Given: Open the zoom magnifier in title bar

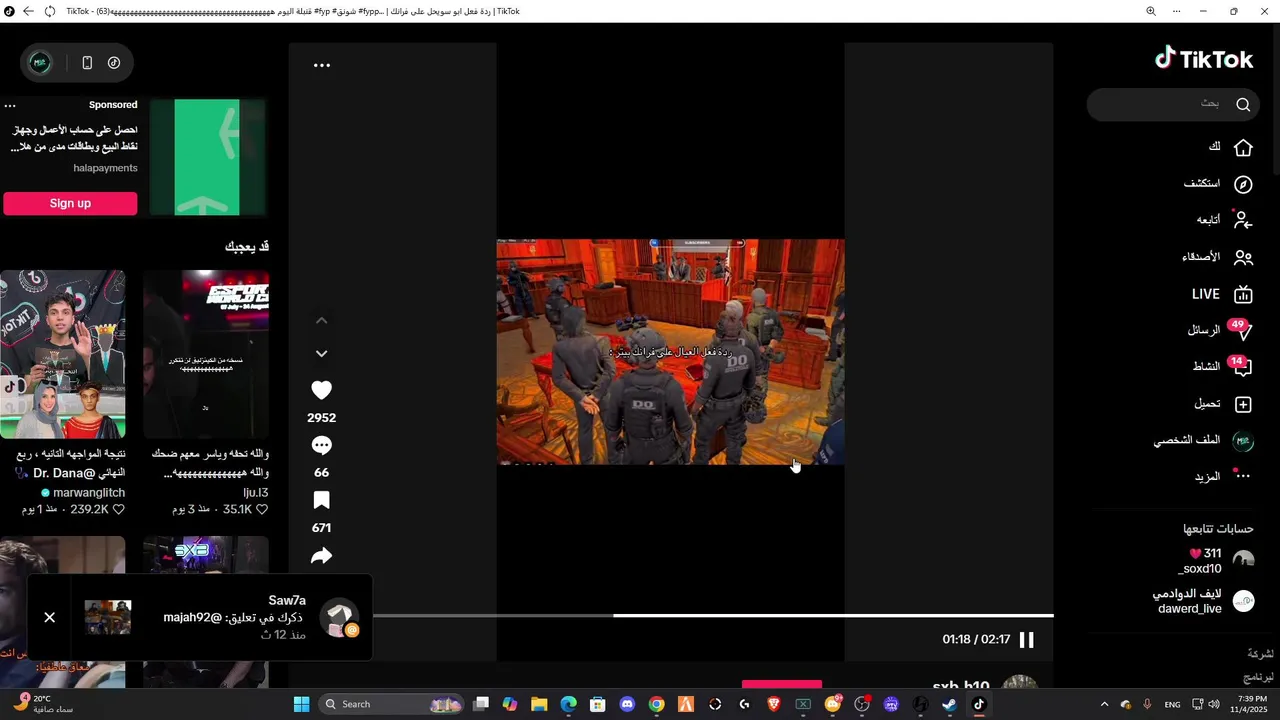Looking at the screenshot, I should [1151, 11].
